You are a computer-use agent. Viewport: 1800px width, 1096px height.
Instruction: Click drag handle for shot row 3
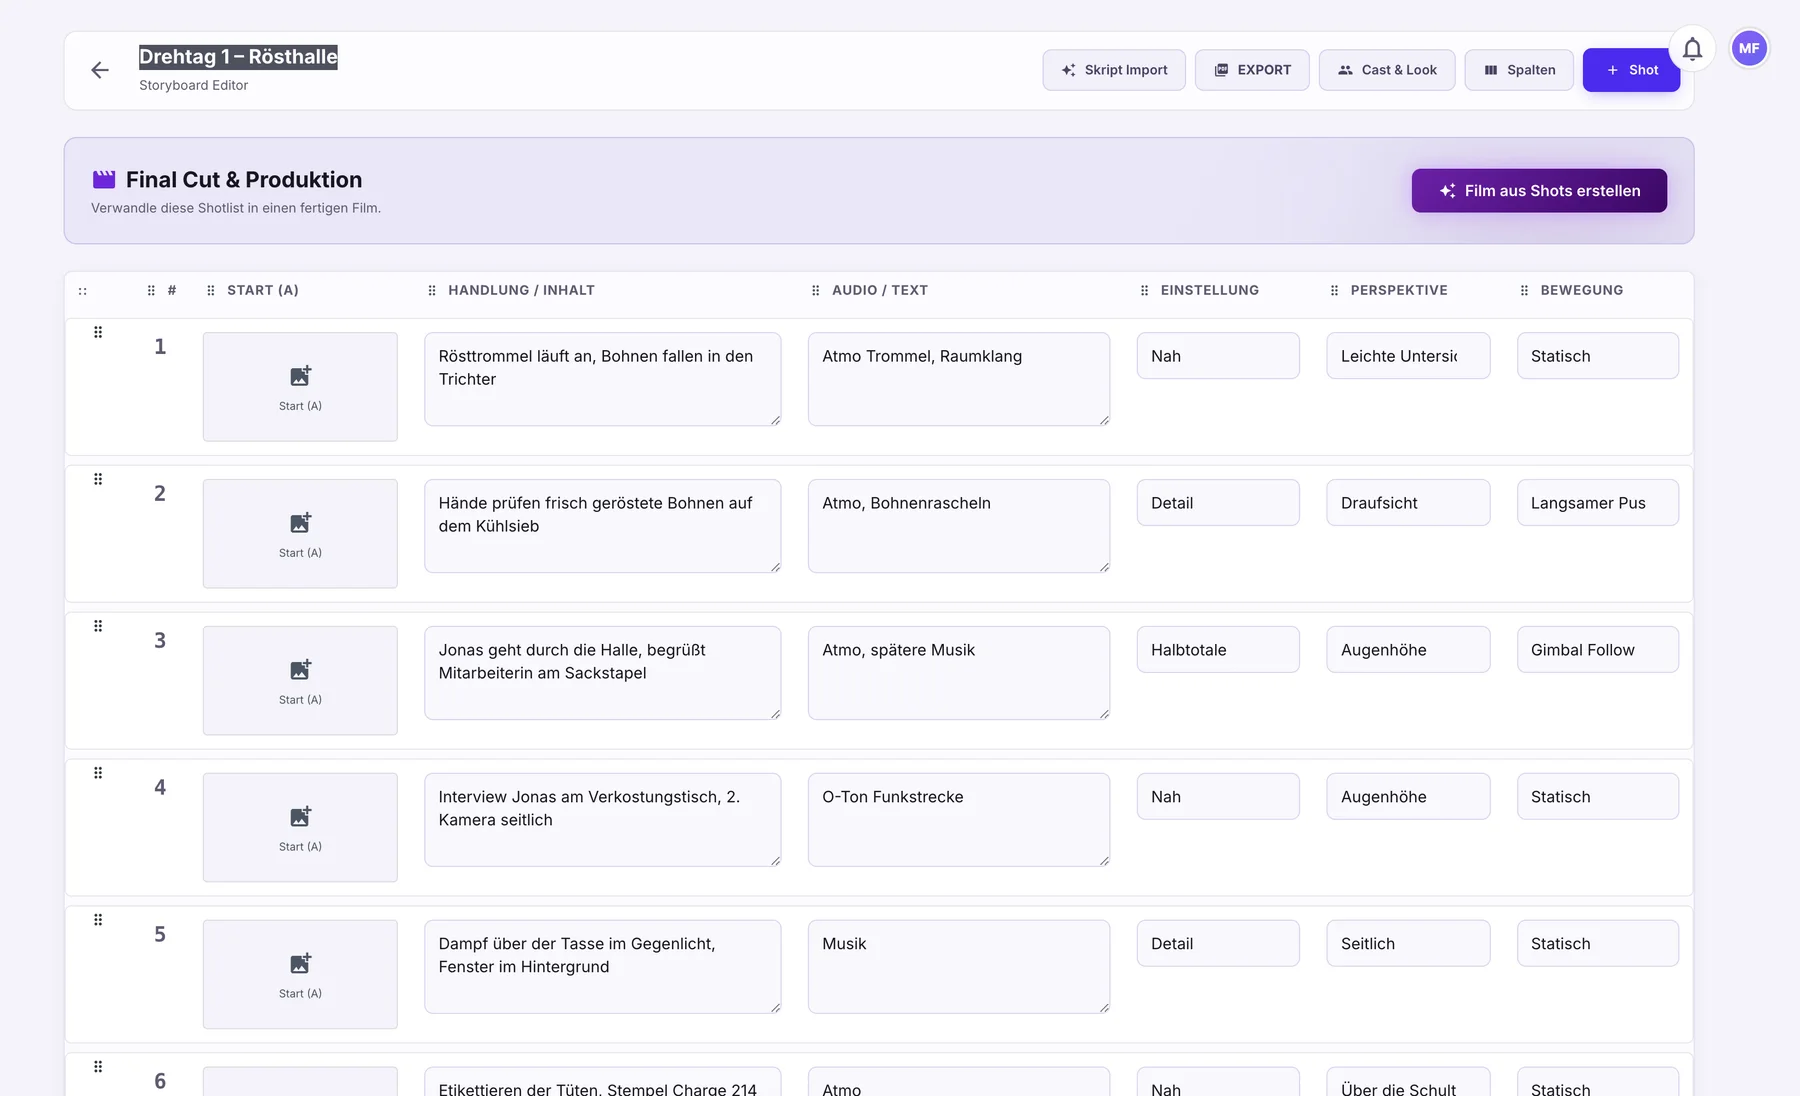coord(98,626)
